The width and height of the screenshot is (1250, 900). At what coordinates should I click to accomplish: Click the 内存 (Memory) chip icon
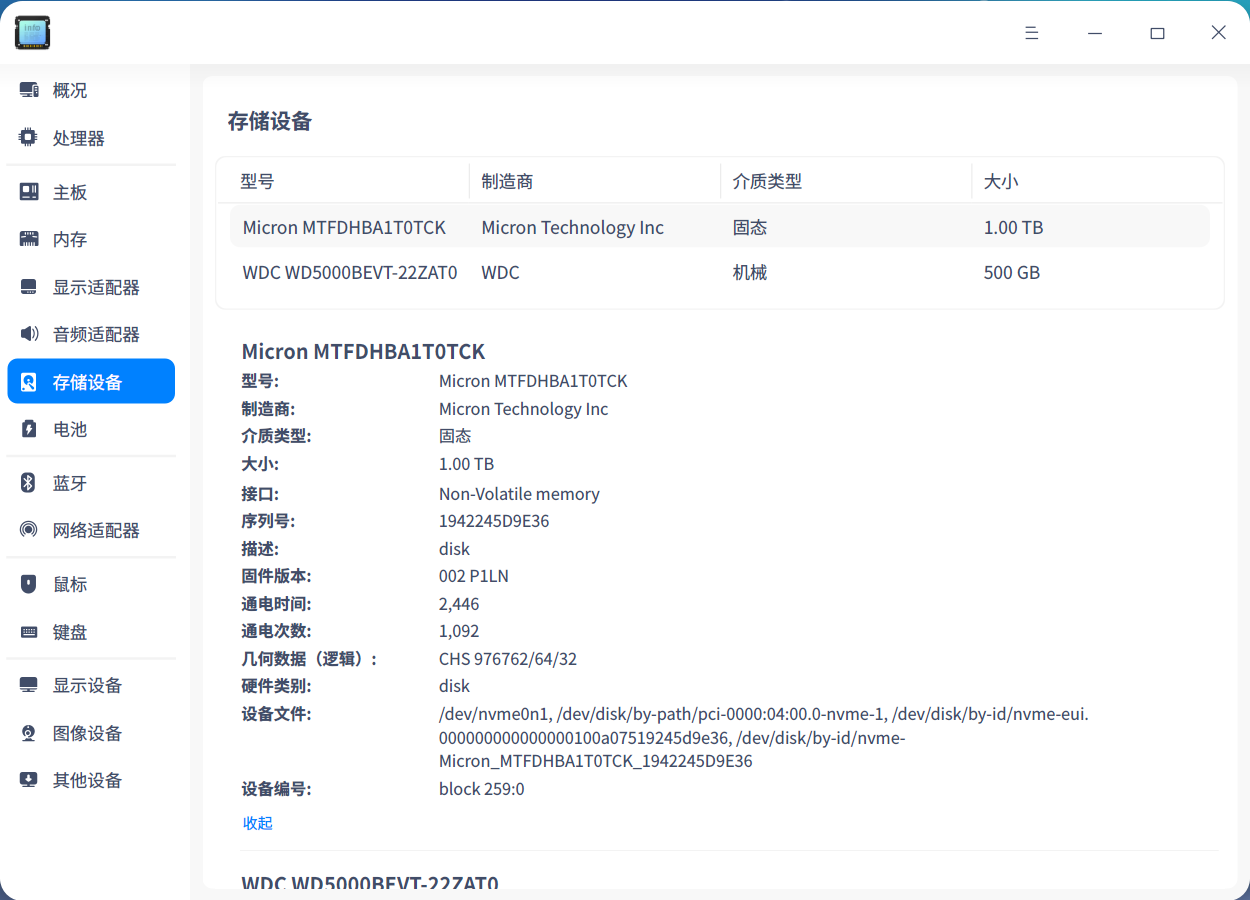click(28, 239)
